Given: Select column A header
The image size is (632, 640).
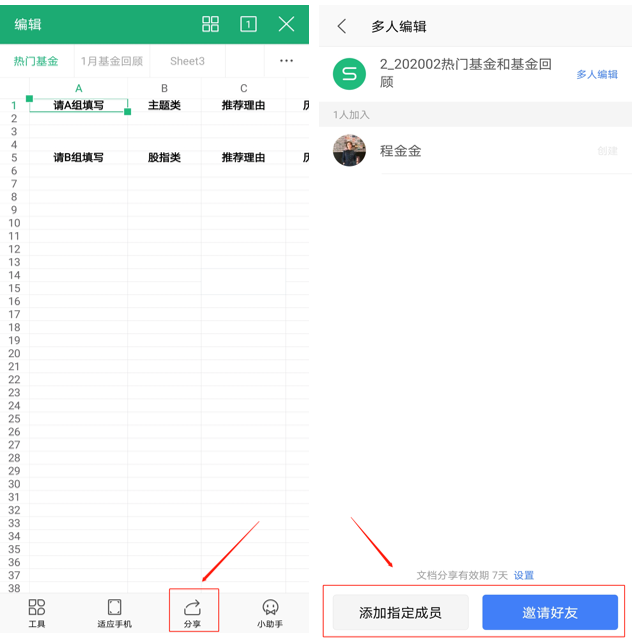Looking at the screenshot, I should (x=79, y=88).
